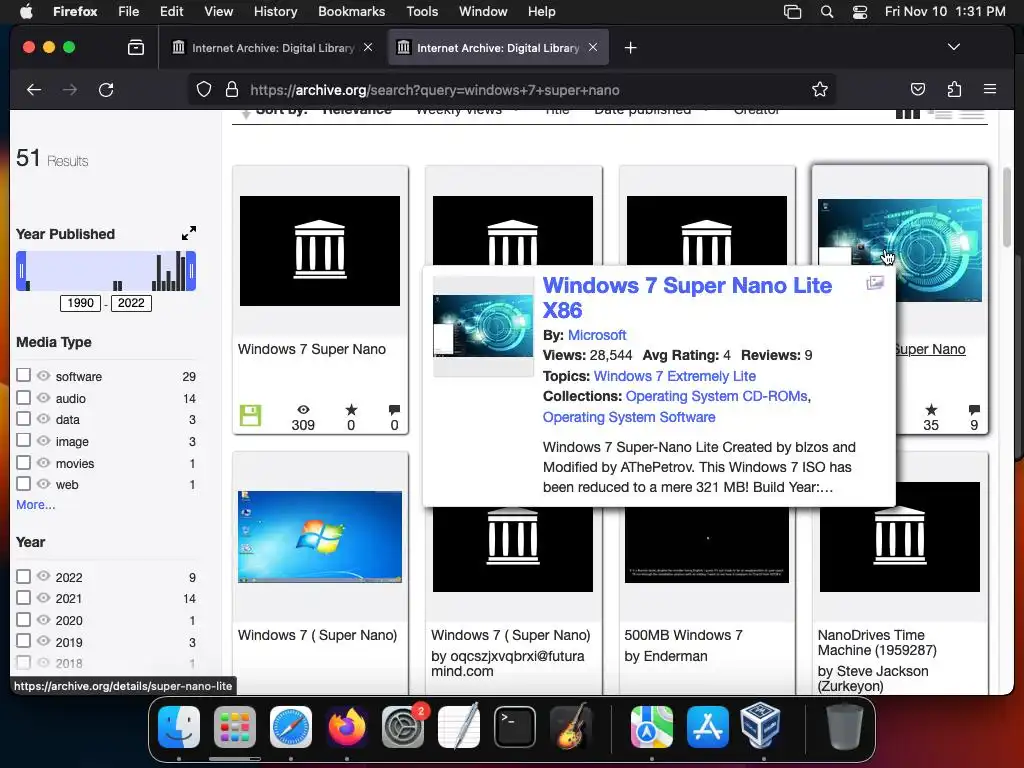The image size is (1024, 768).
Task: Reload the current page
Action: pos(106,89)
